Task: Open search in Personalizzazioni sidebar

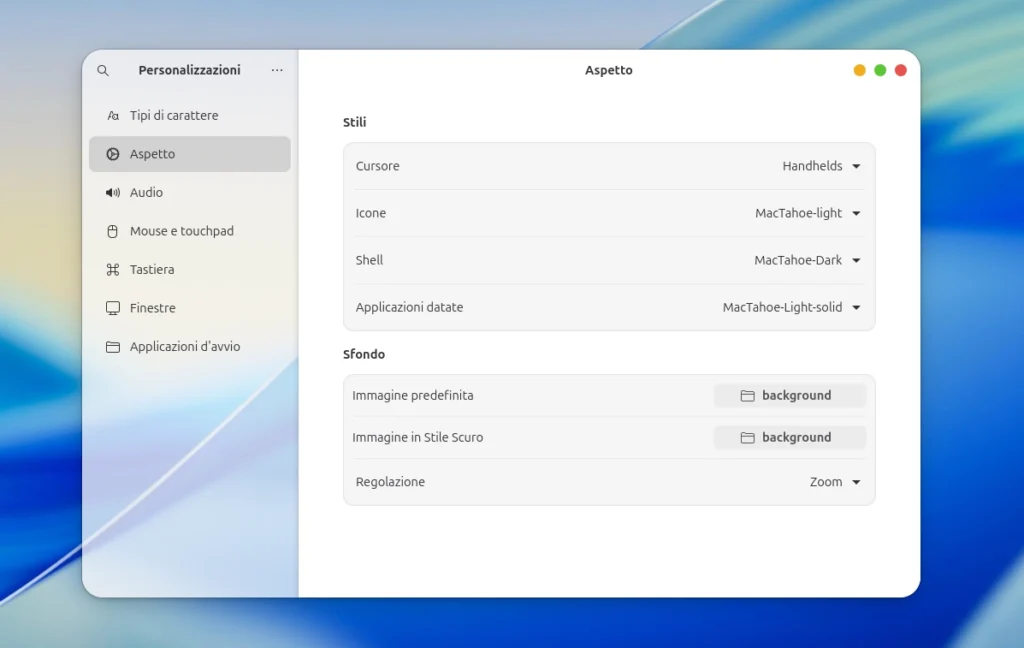Action: 103,70
